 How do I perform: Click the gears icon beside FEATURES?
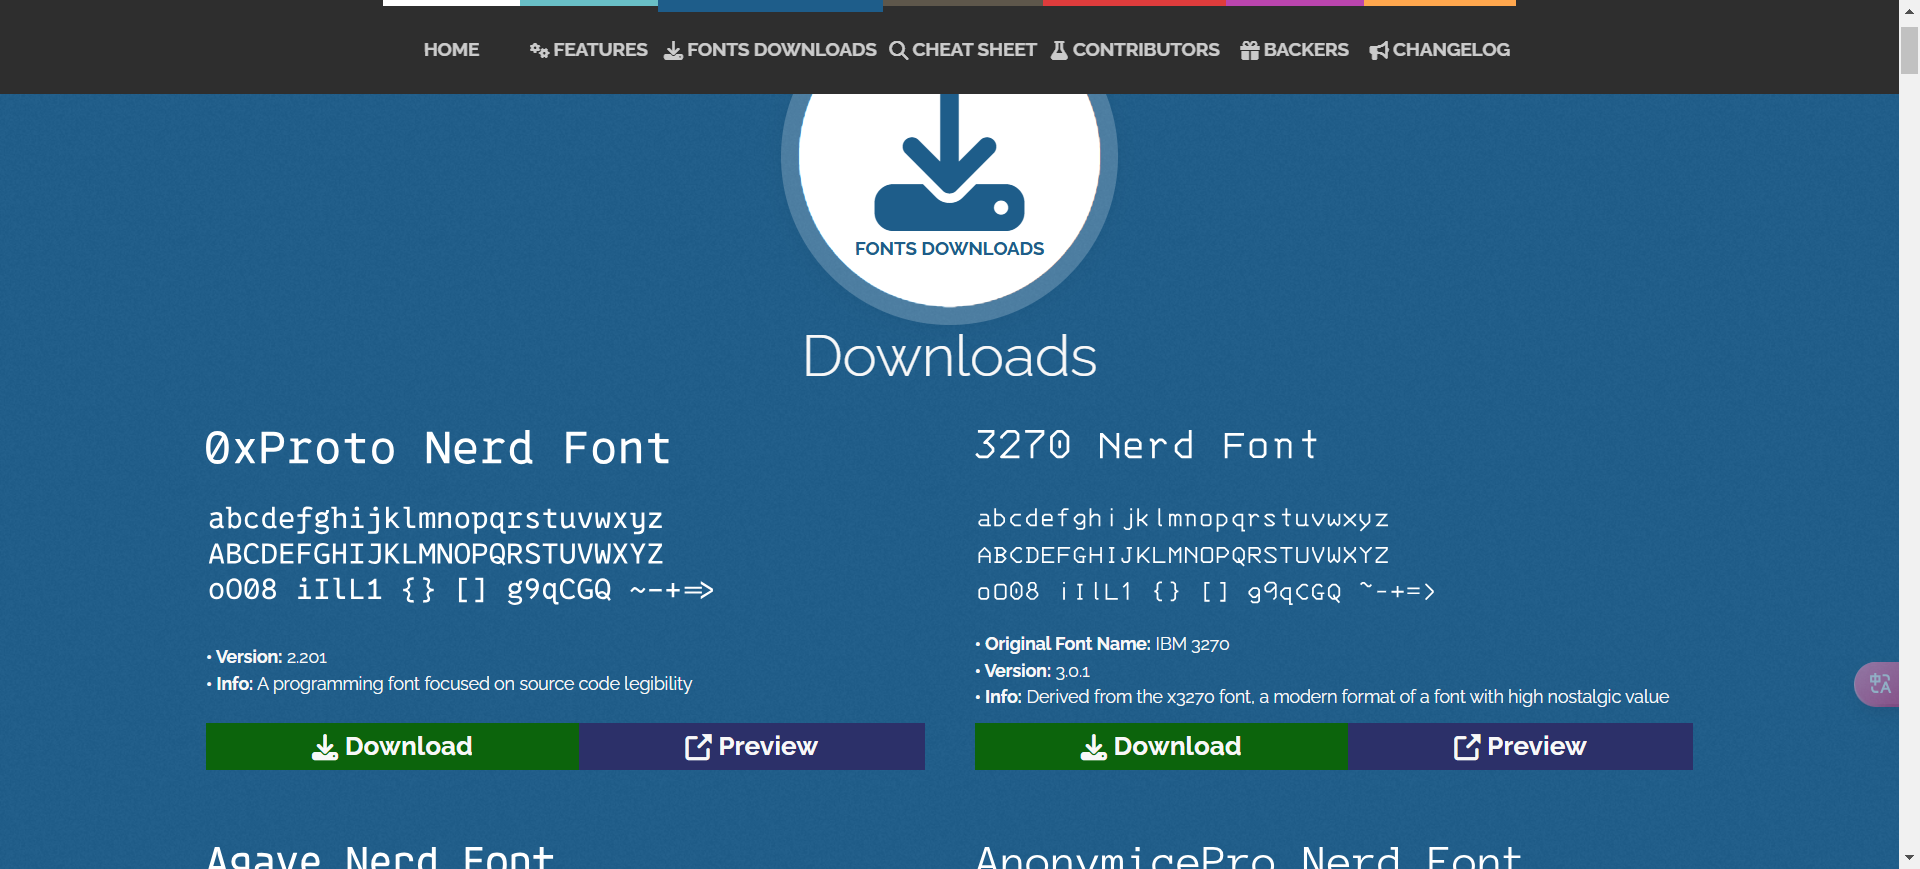[539, 50]
